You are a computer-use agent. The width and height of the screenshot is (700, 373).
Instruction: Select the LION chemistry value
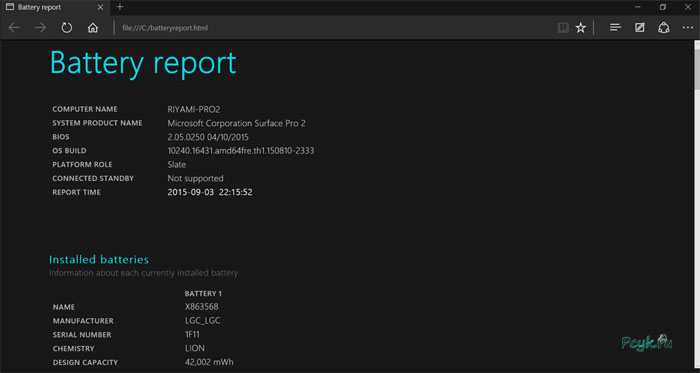click(195, 348)
